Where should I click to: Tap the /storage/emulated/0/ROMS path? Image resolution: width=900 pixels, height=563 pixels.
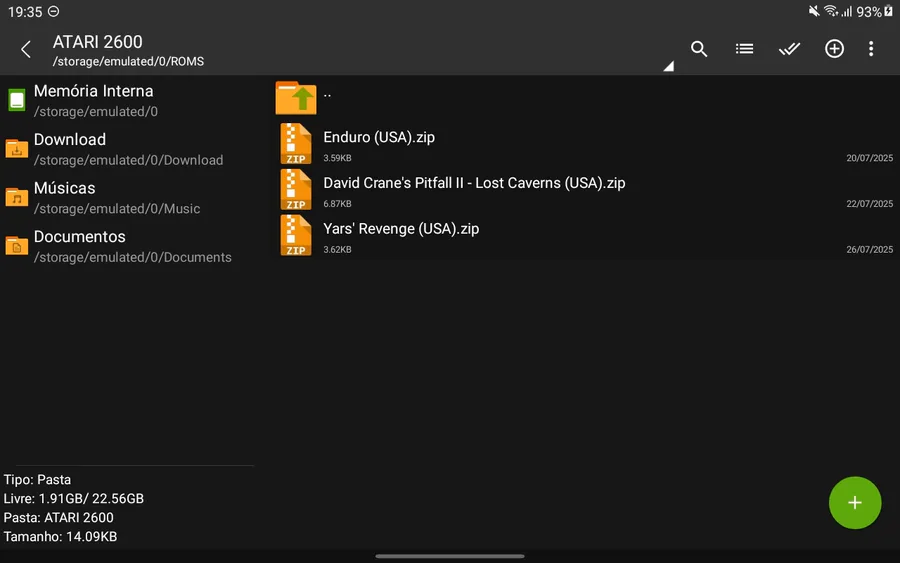point(128,61)
